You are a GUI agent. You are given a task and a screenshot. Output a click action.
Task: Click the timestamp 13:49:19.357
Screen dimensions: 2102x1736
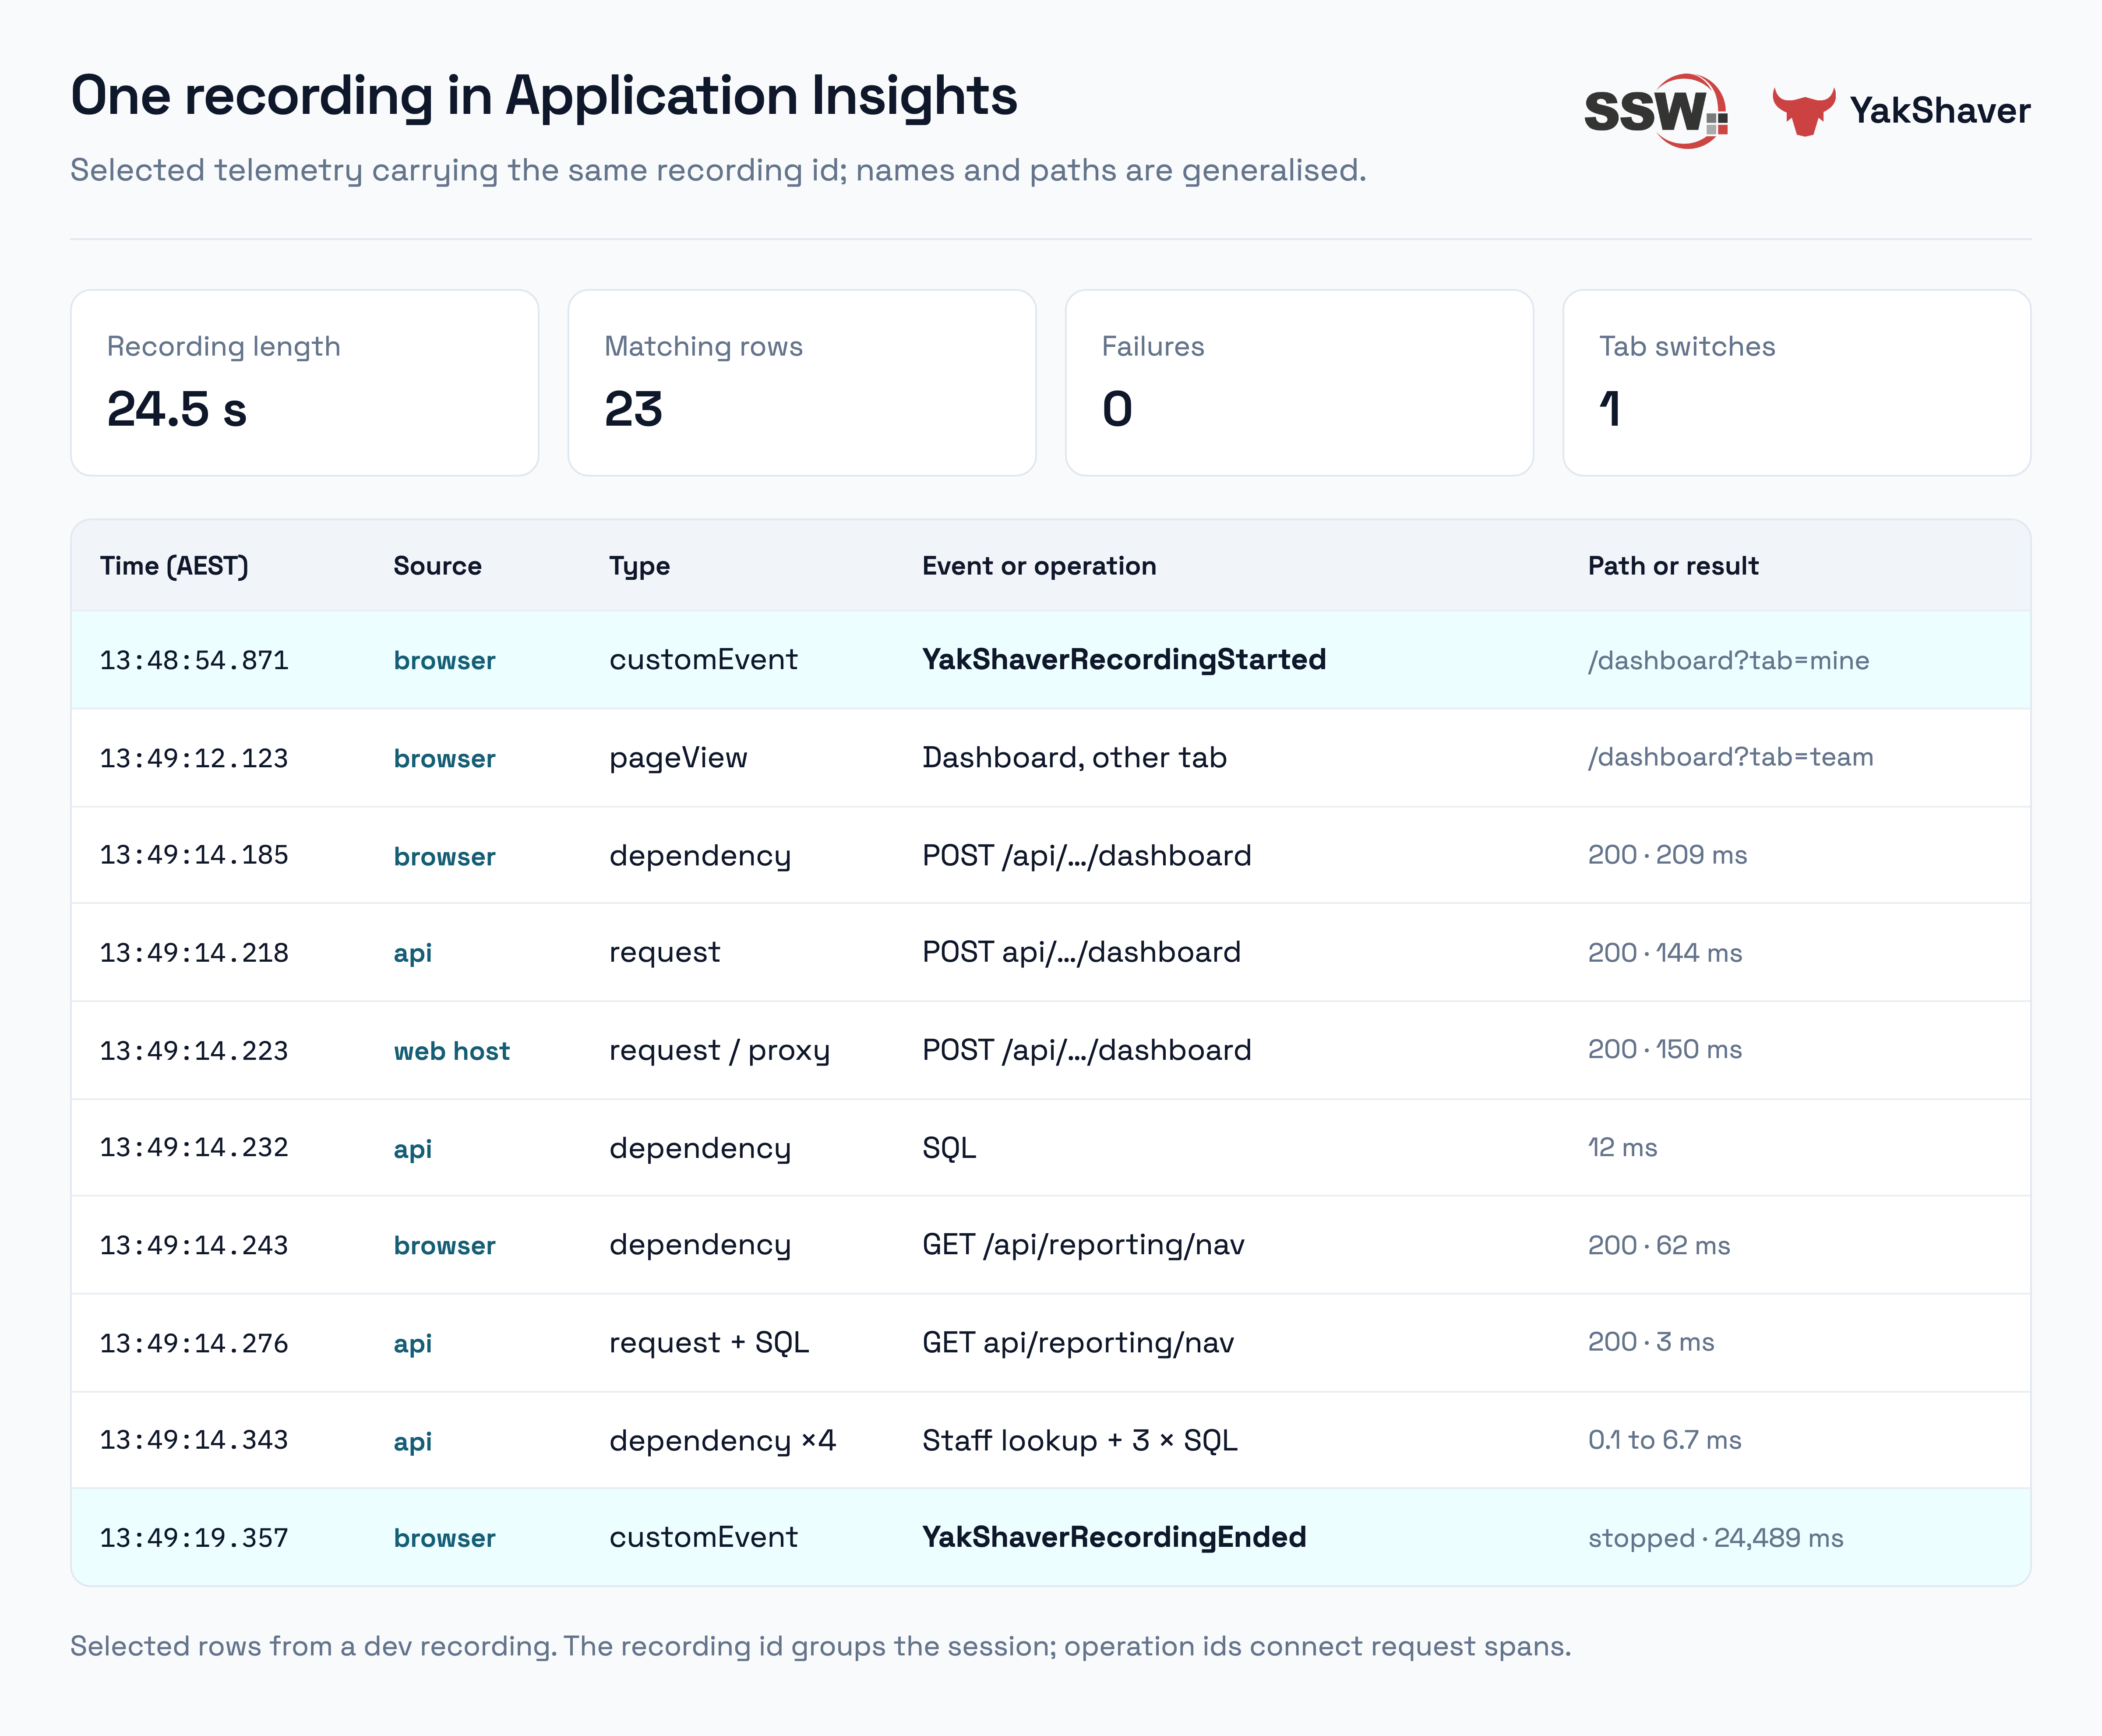[x=194, y=1539]
